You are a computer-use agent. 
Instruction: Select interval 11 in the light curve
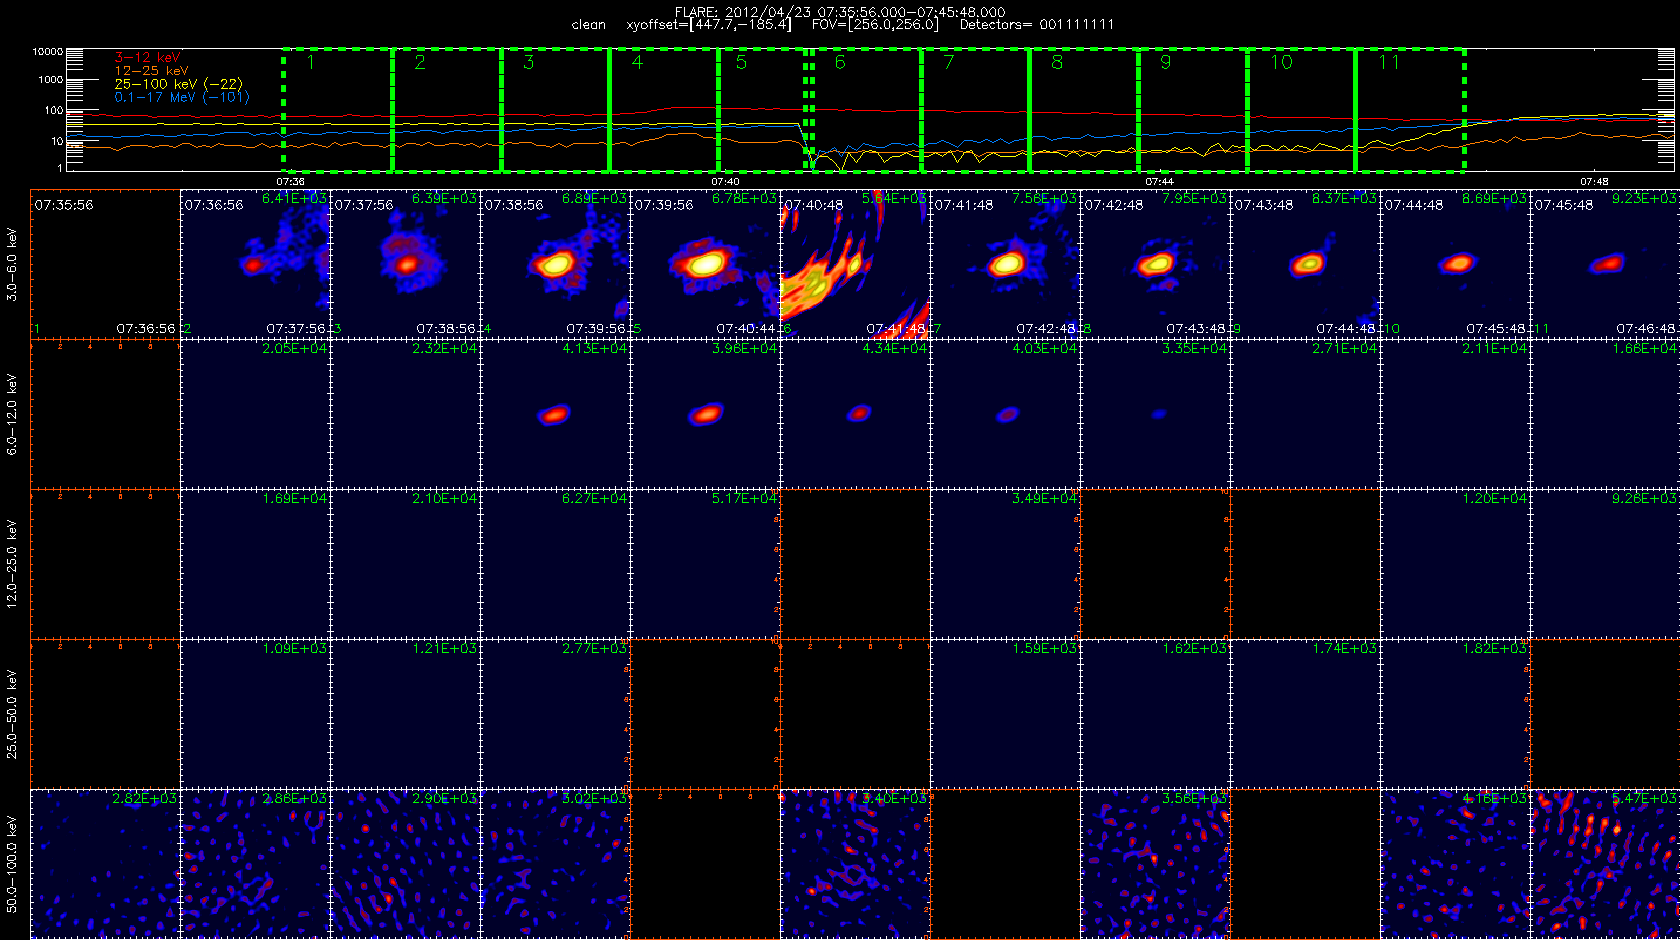tap(1410, 109)
